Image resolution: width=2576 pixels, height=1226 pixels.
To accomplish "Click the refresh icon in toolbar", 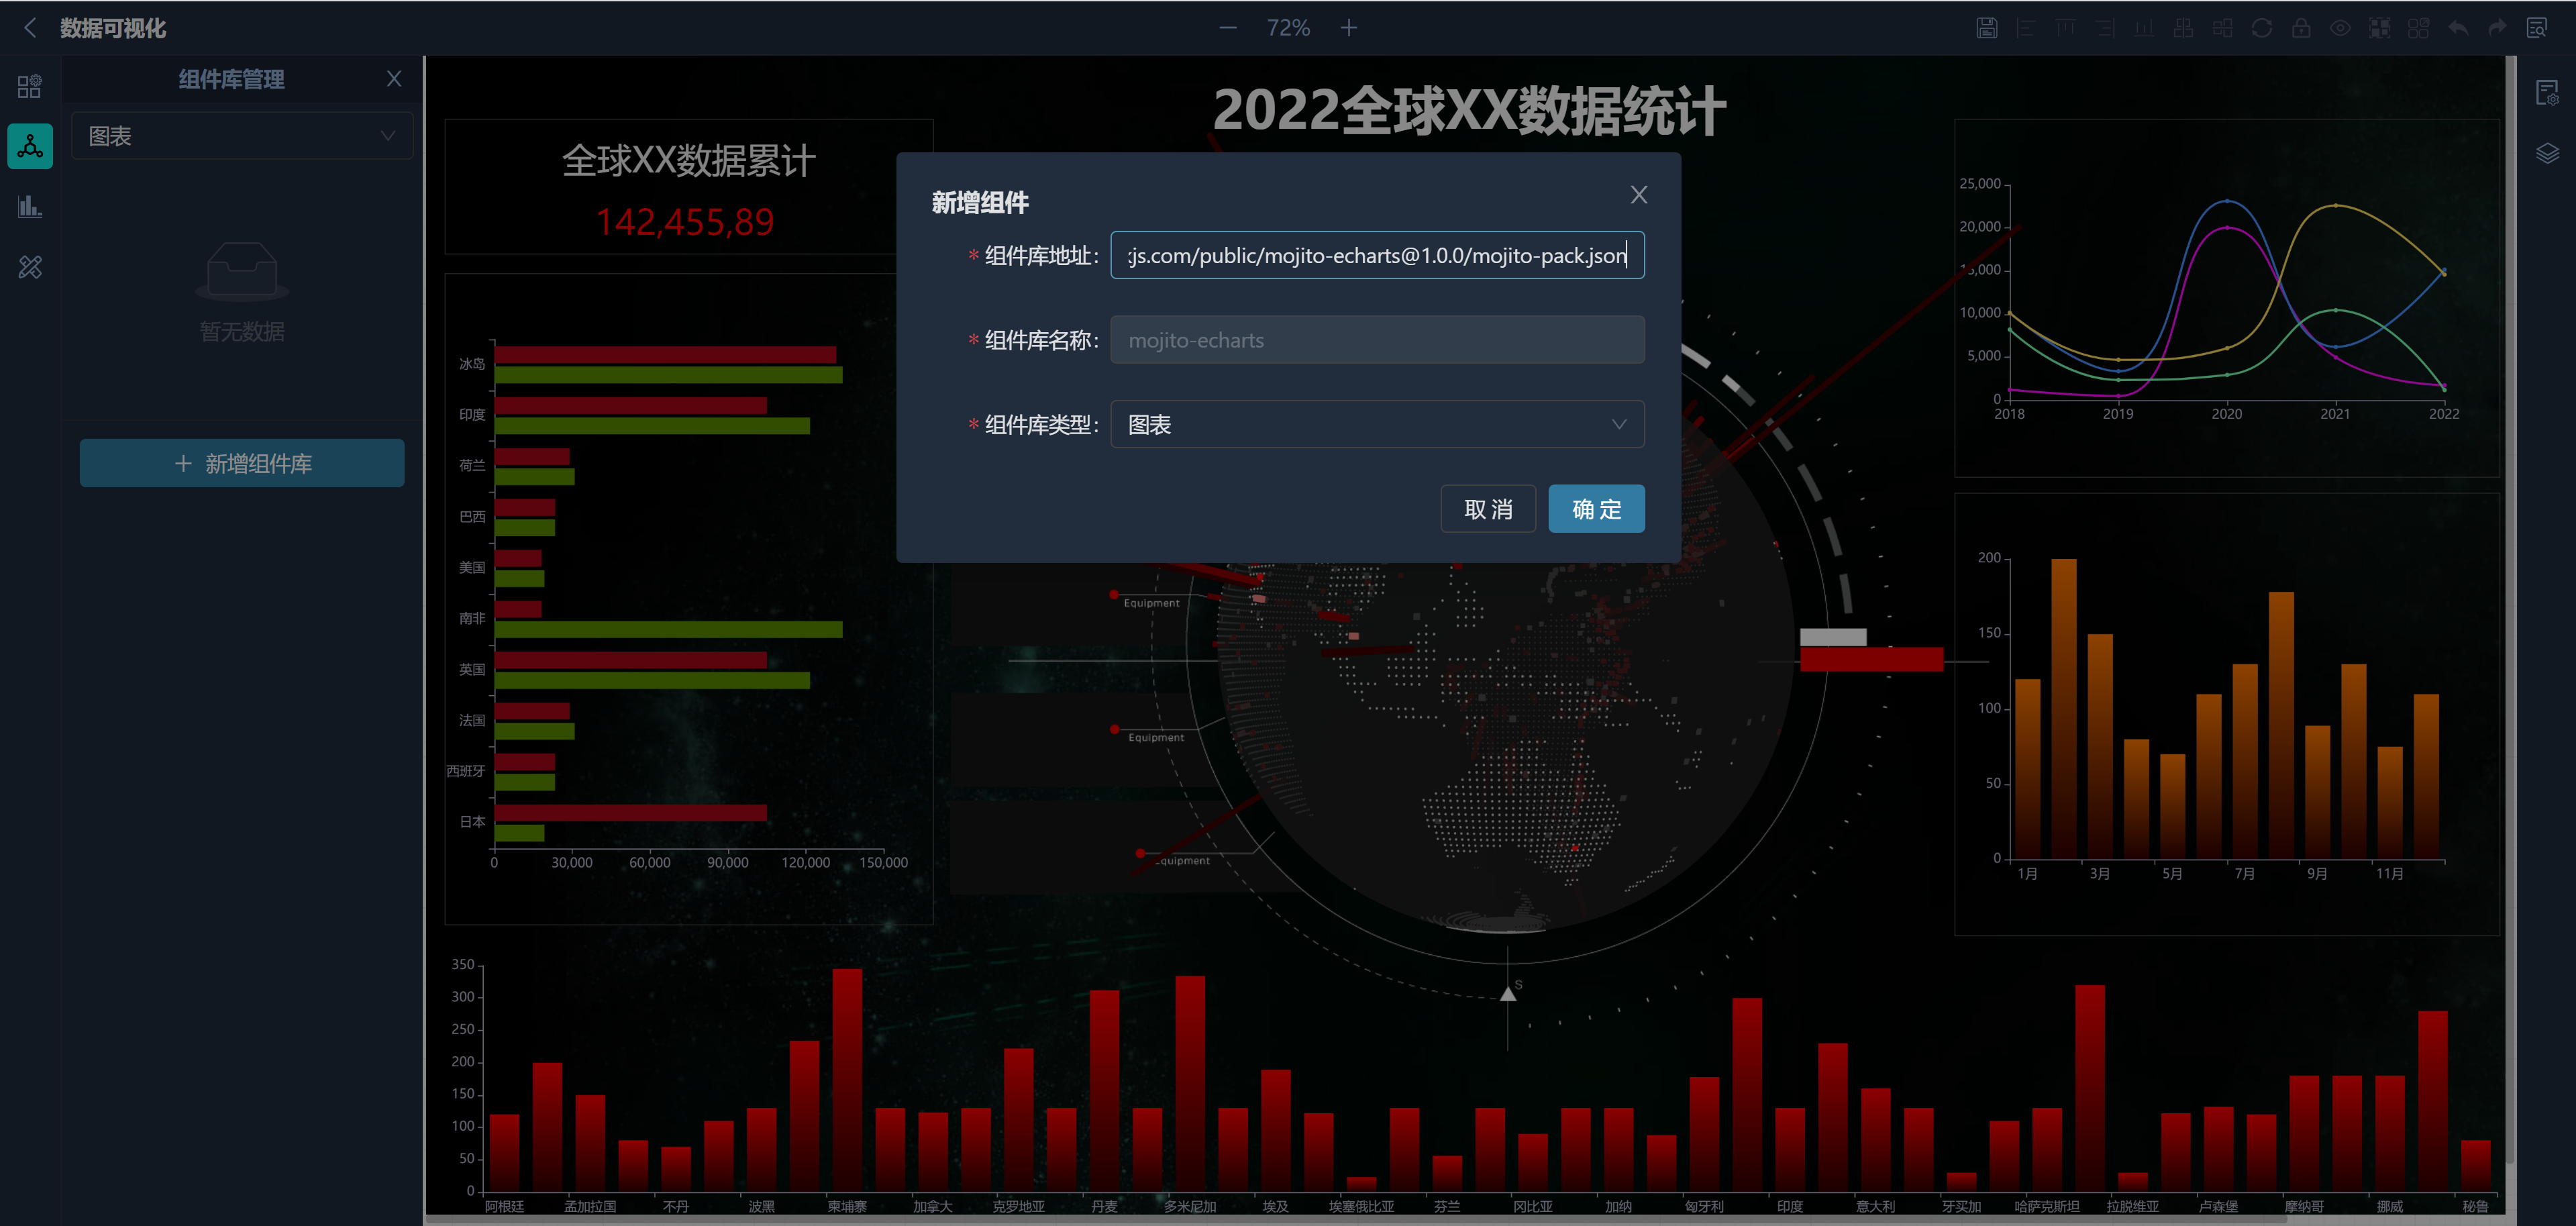I will click(x=2261, y=28).
